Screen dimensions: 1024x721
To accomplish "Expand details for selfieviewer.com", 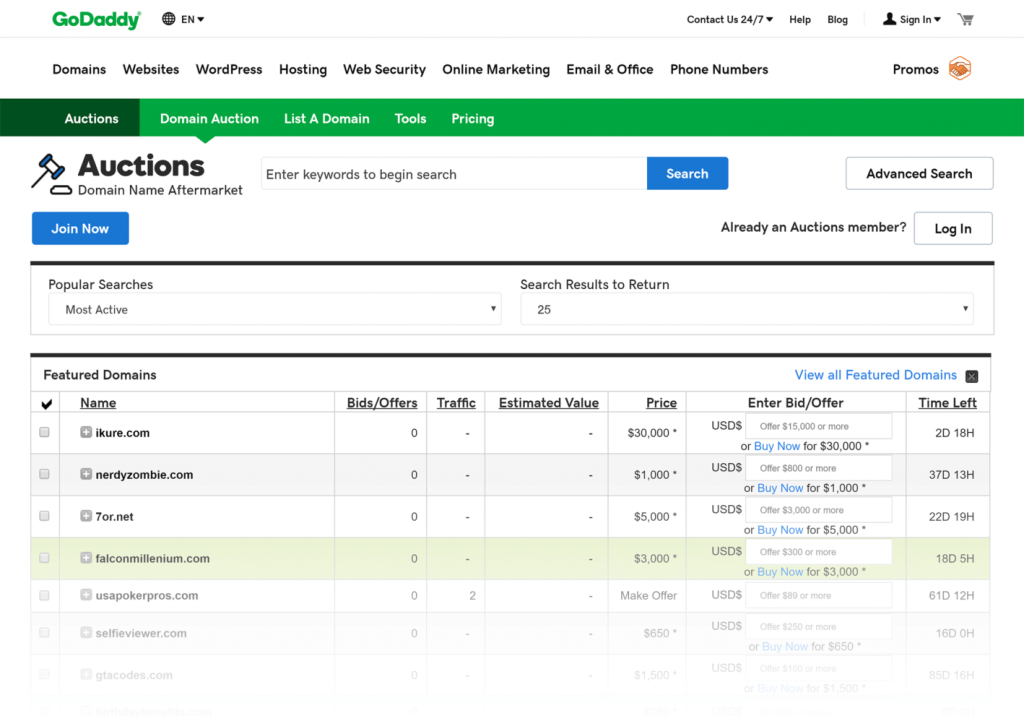I will [x=86, y=632].
